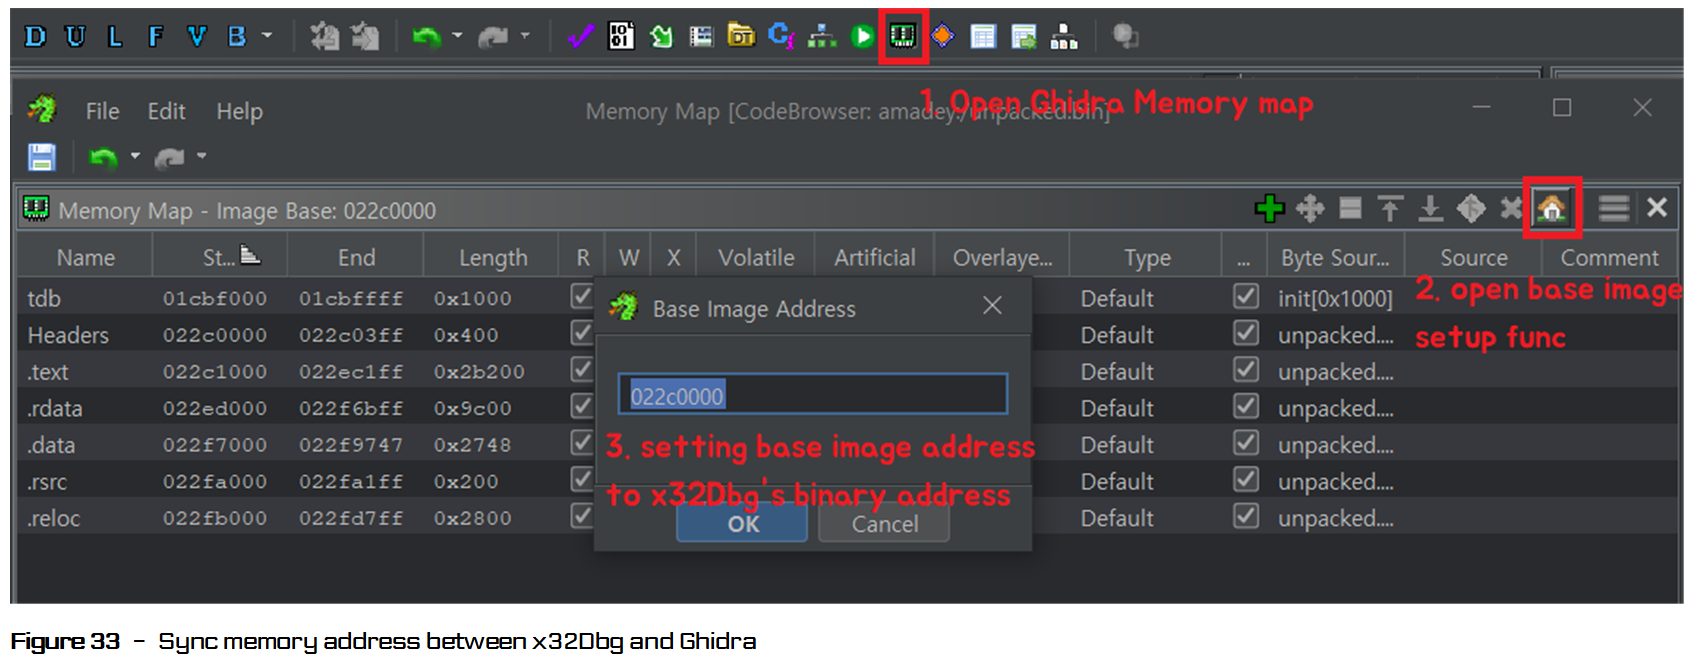The image size is (1689, 658).
Task: Sort by the Start column header
Action: [x=220, y=258]
